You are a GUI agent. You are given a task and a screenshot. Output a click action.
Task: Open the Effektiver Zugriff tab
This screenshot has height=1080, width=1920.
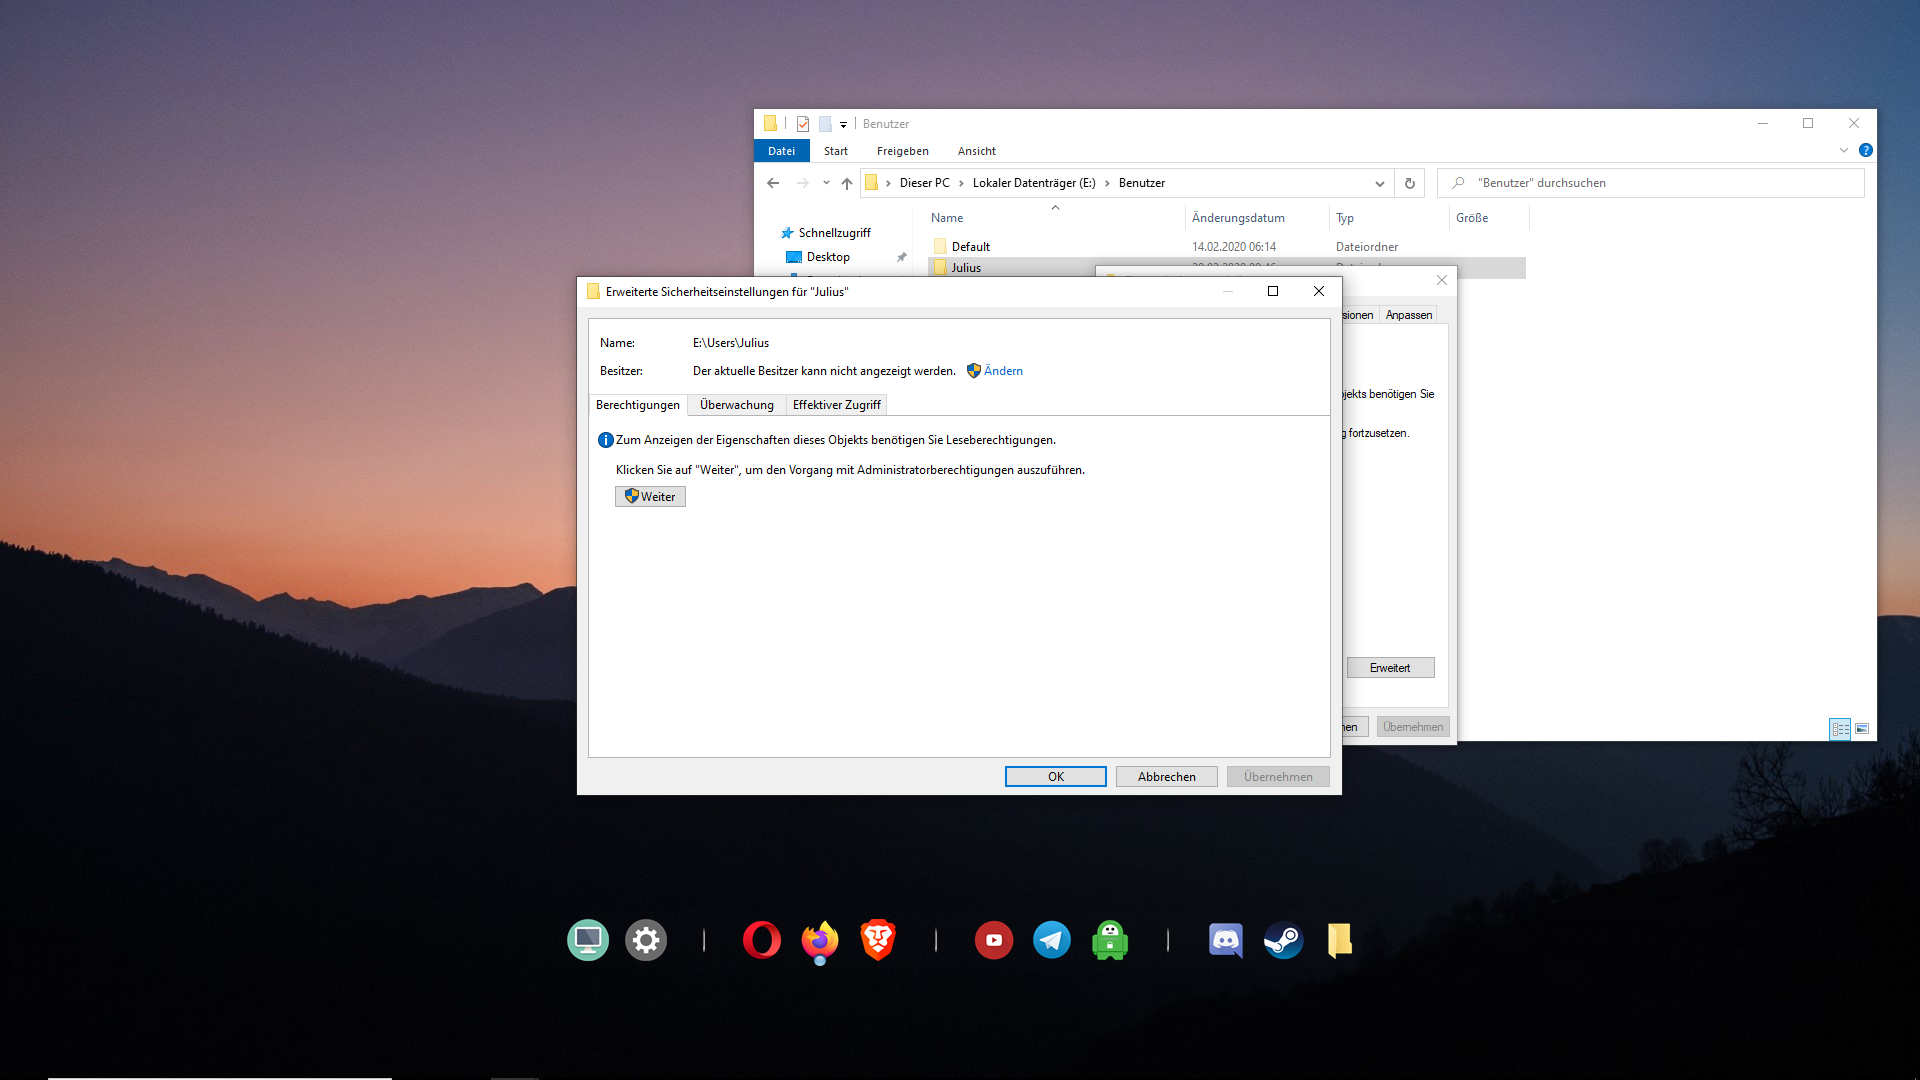836,405
